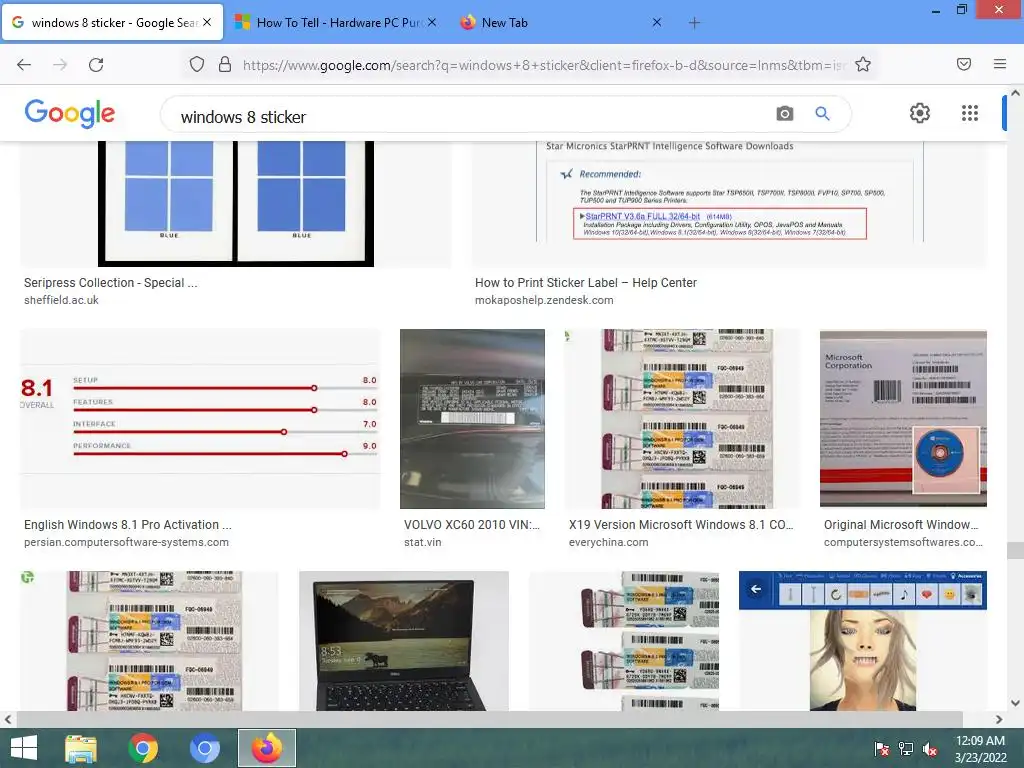The height and width of the screenshot is (768, 1024).
Task: Open 'Original Microsoft Window...' result title
Action: pyautogui.click(x=901, y=525)
